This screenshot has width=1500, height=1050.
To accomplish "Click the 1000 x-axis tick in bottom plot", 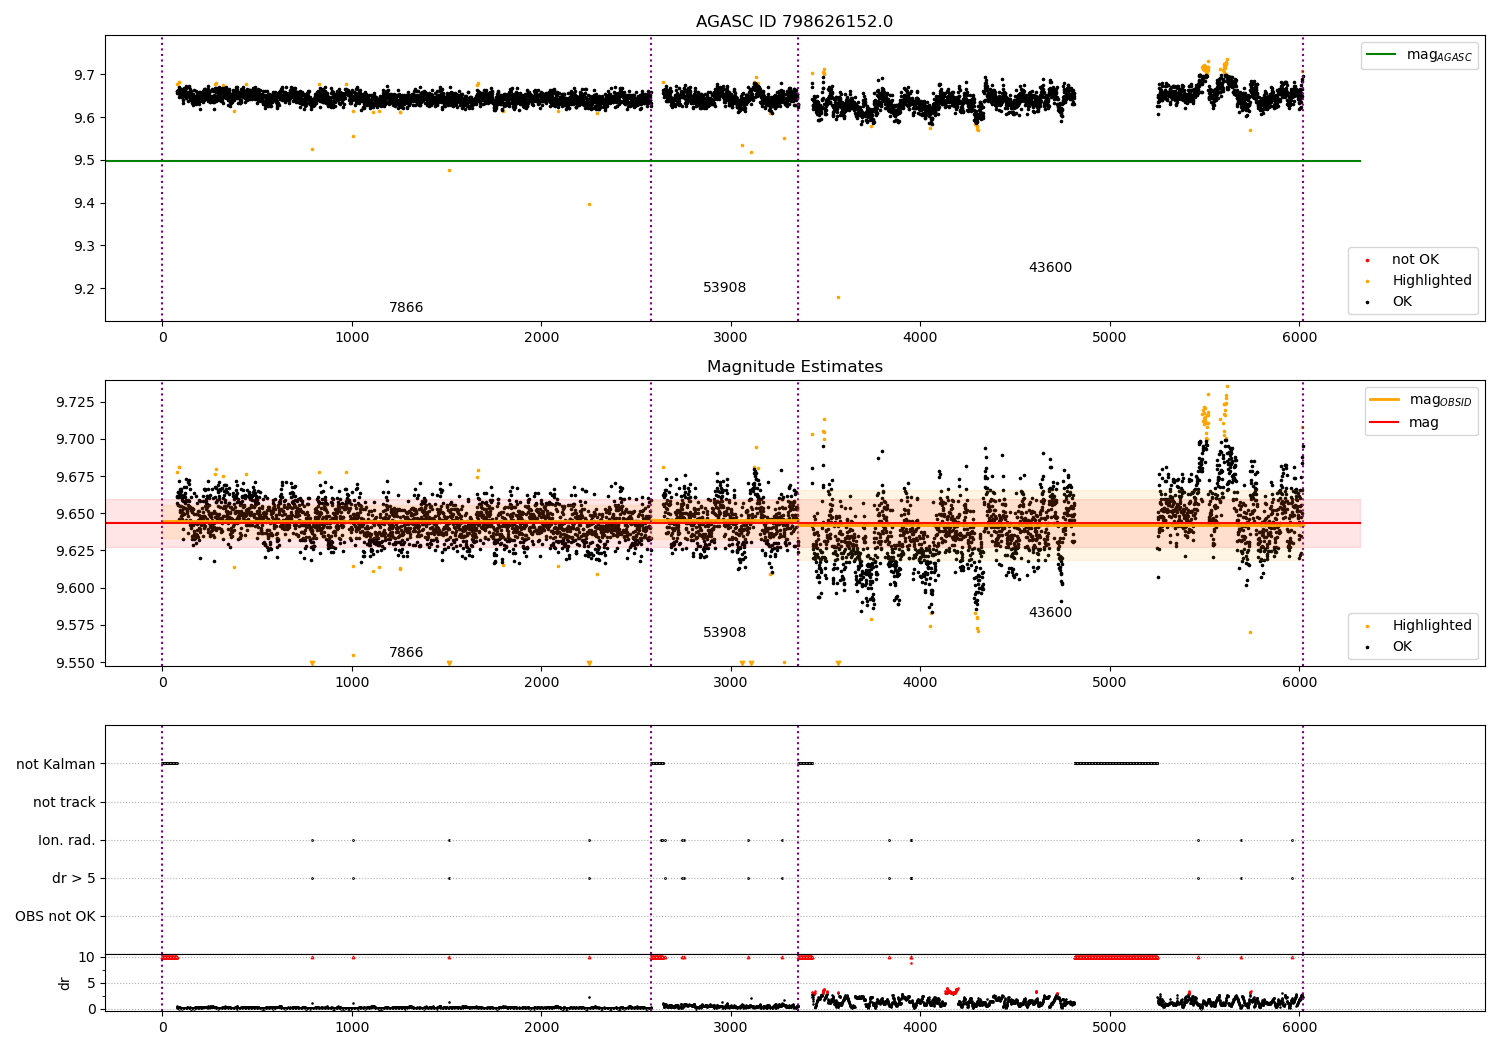I will (x=351, y=1026).
